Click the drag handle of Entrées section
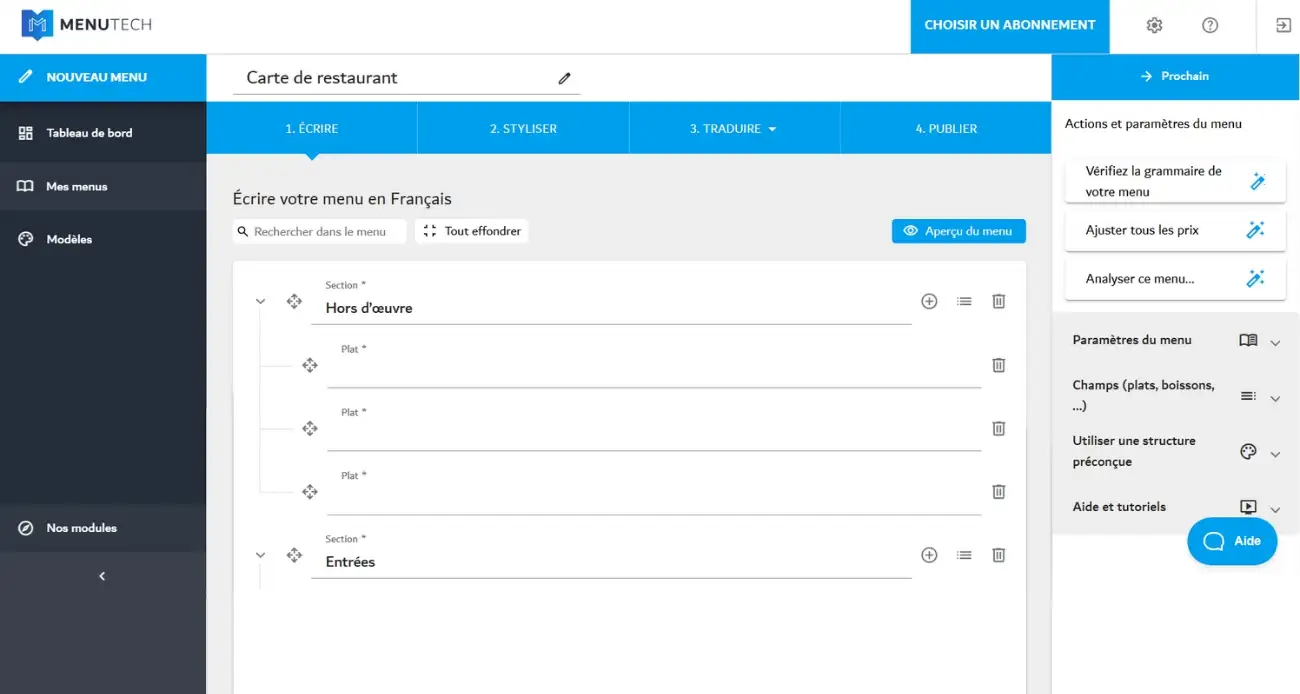This screenshot has height=694, width=1300. (295, 555)
